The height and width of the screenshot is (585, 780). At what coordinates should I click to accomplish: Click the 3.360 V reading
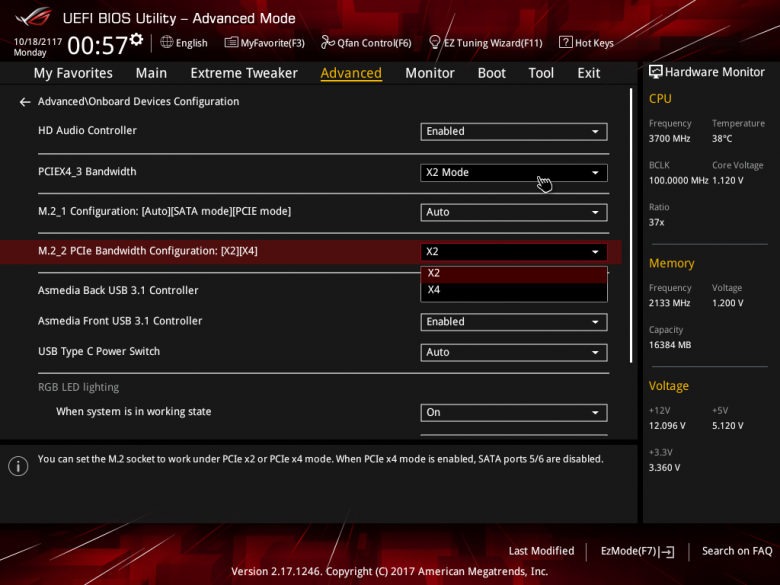click(x=664, y=468)
